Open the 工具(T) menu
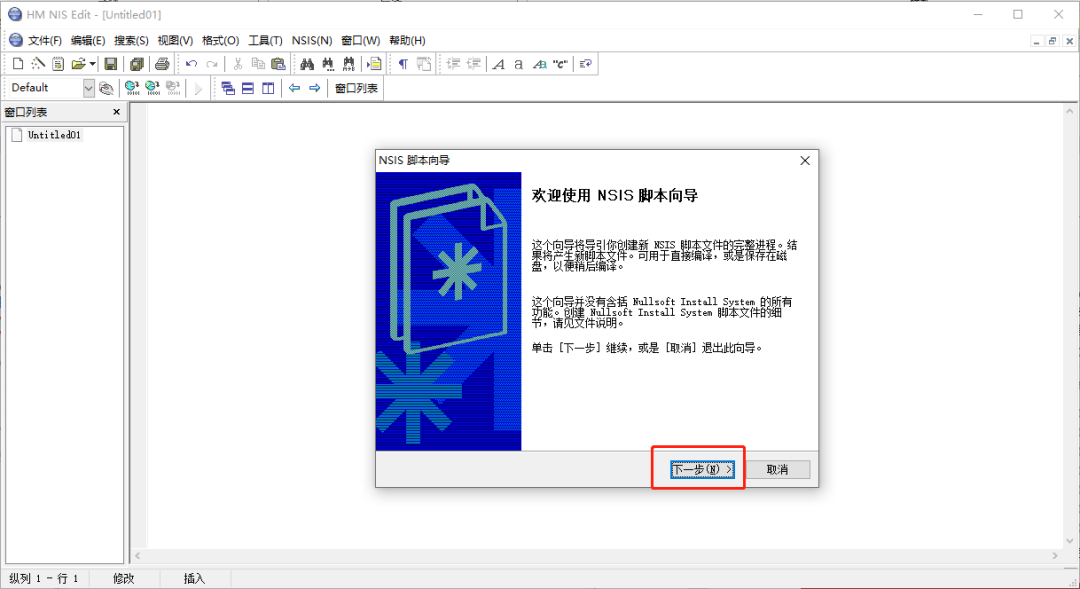 pyautogui.click(x=265, y=40)
